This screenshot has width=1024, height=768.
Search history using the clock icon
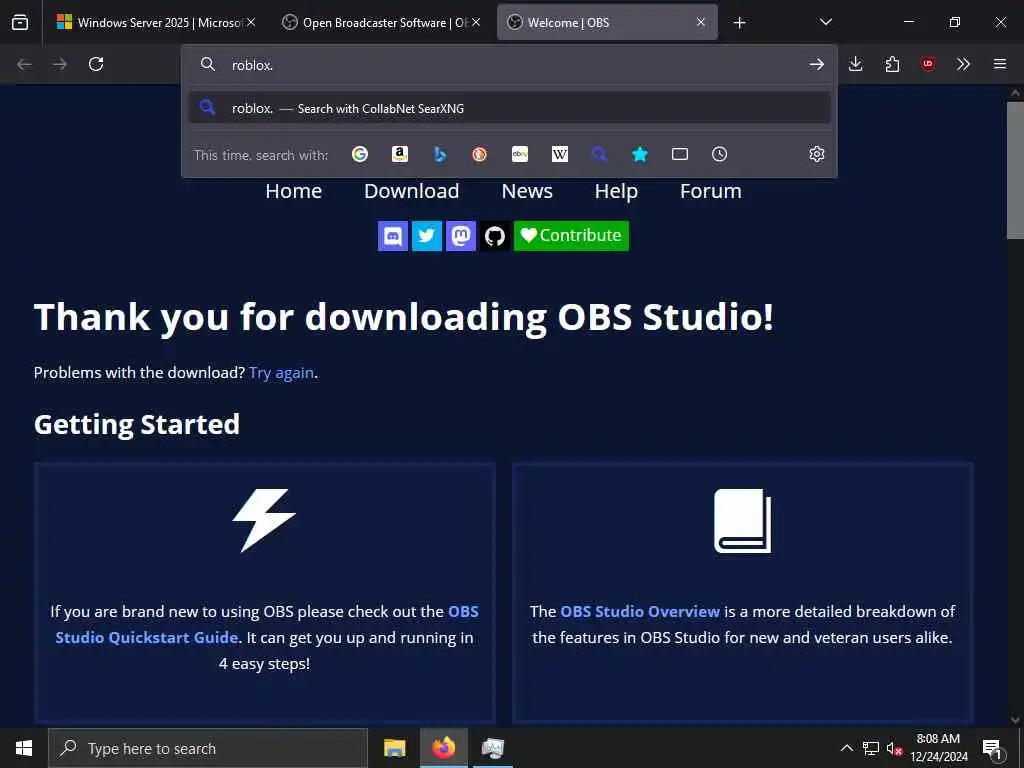pyautogui.click(x=720, y=154)
